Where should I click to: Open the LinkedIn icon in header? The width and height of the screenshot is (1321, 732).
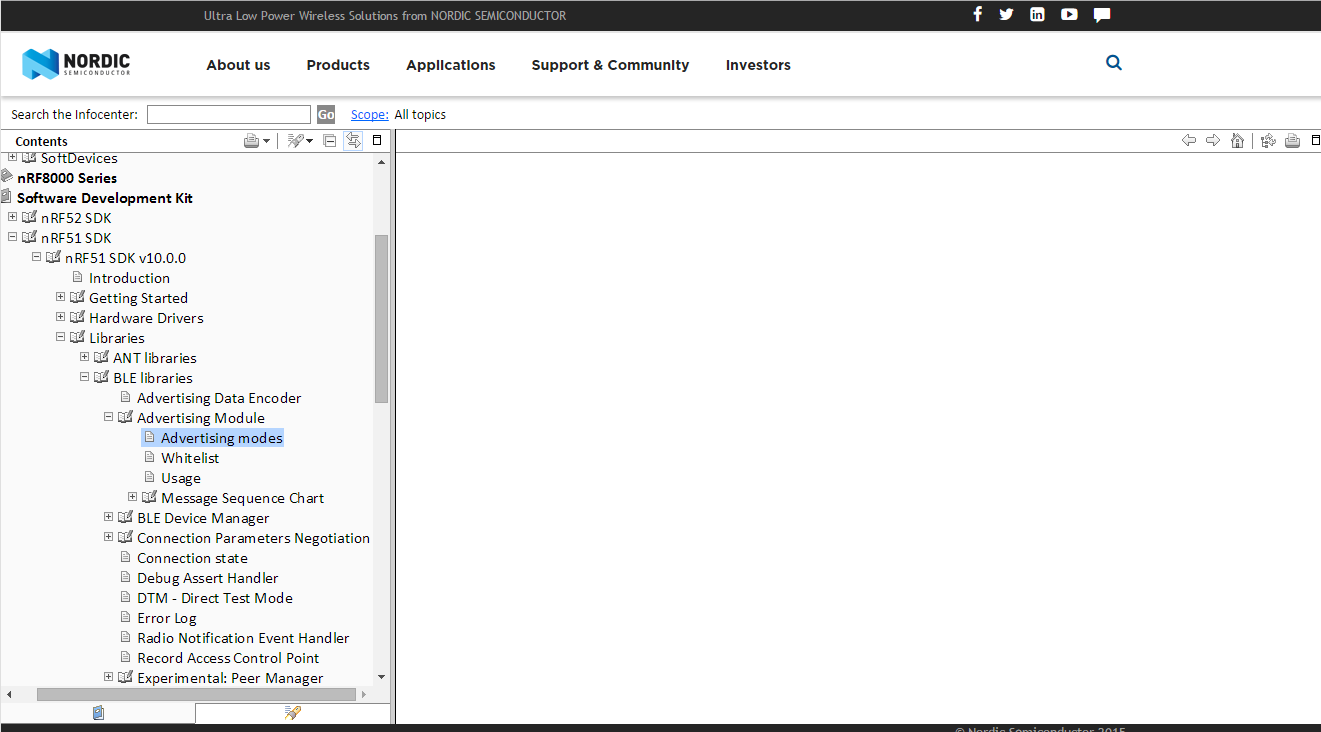point(1037,14)
